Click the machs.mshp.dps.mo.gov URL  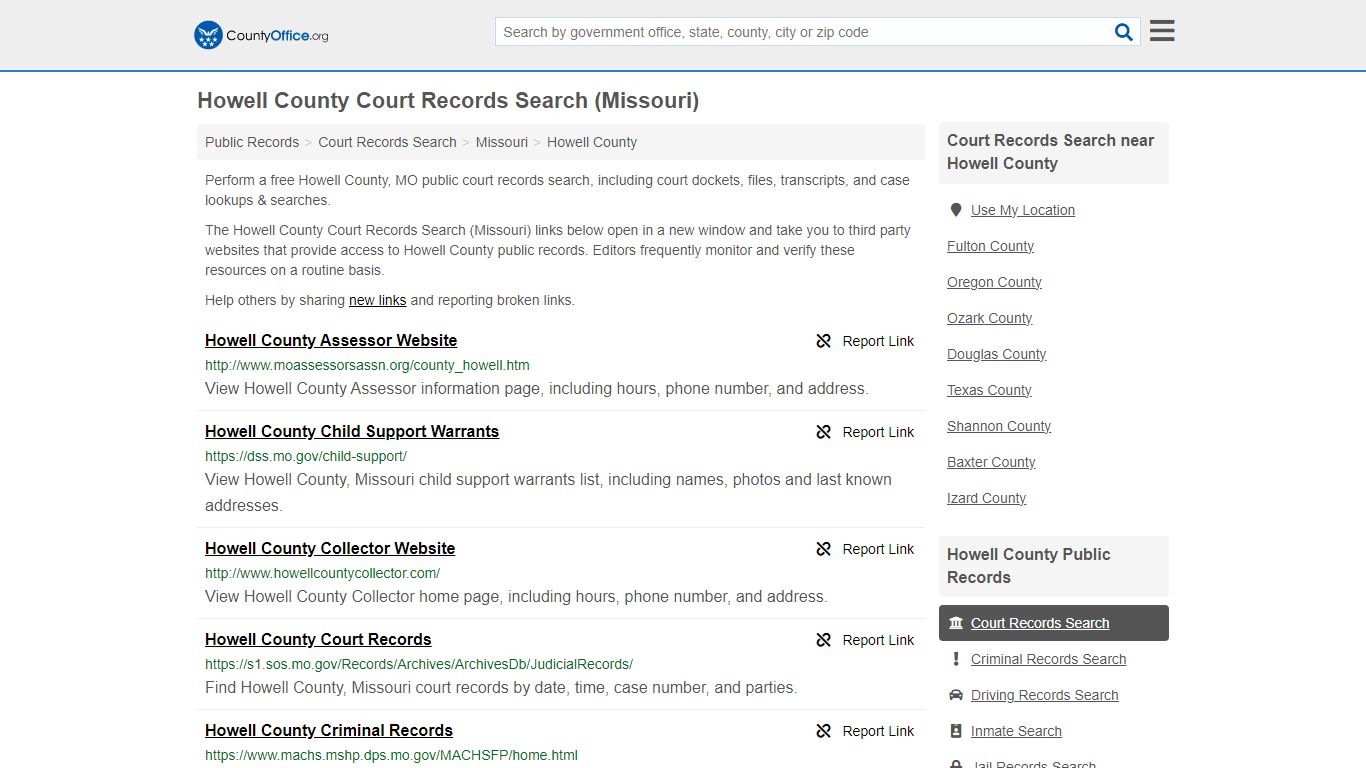click(x=391, y=755)
